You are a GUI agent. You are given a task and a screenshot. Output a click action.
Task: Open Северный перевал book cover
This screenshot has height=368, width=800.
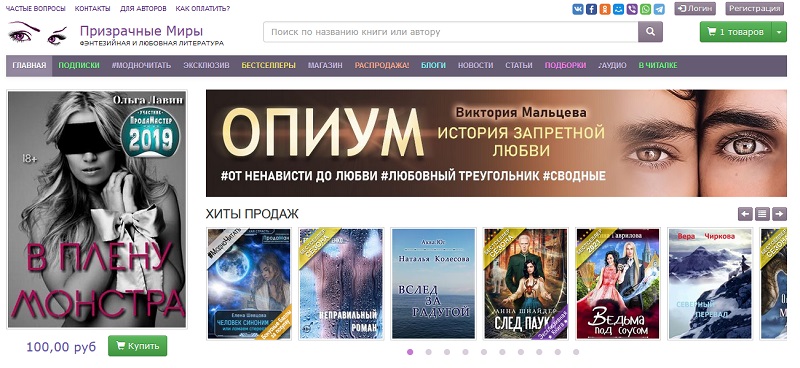pos(710,284)
